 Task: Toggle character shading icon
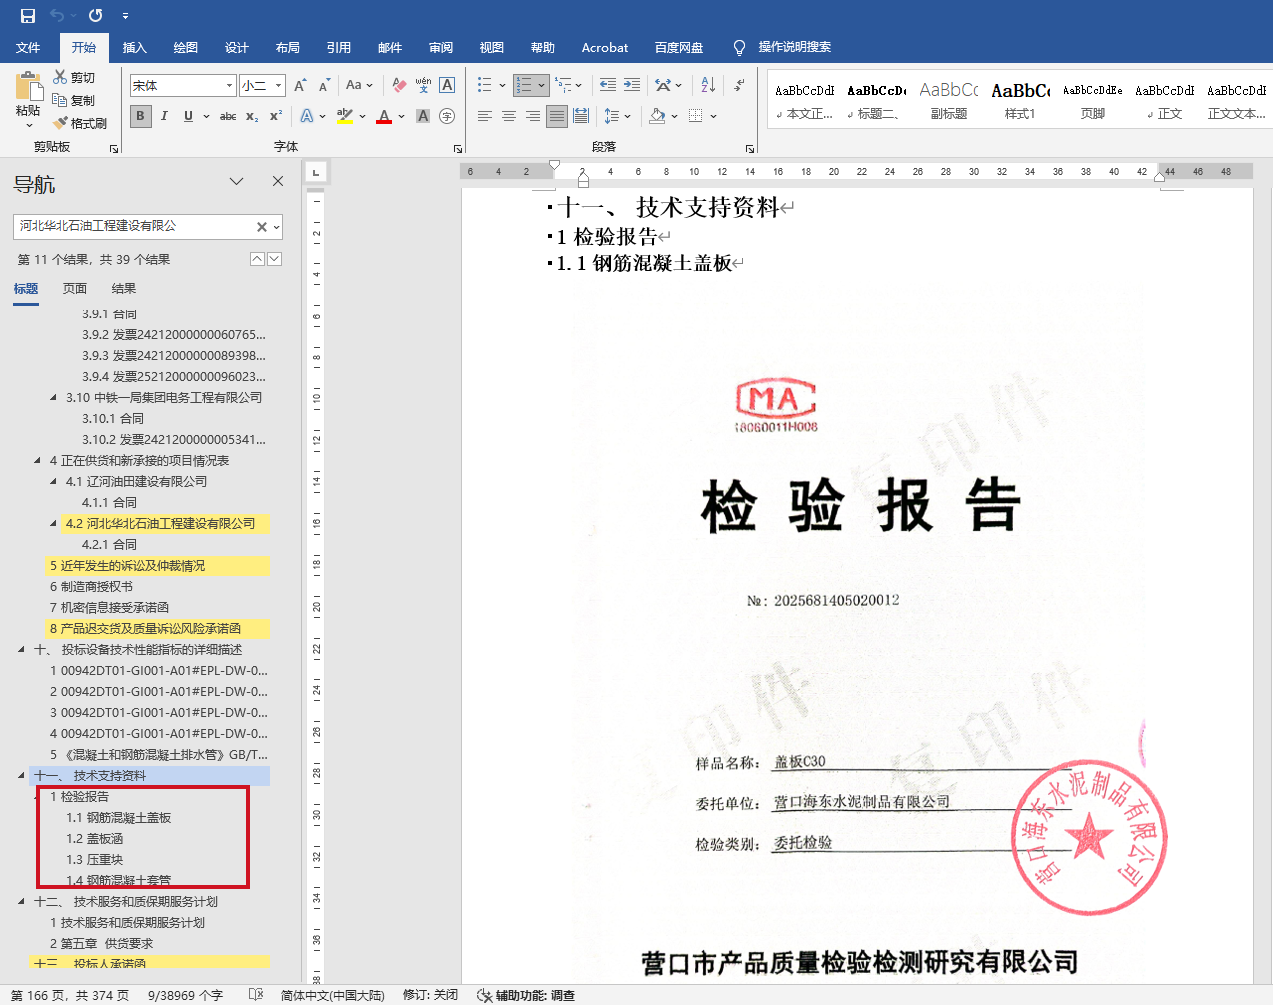pyautogui.click(x=423, y=116)
